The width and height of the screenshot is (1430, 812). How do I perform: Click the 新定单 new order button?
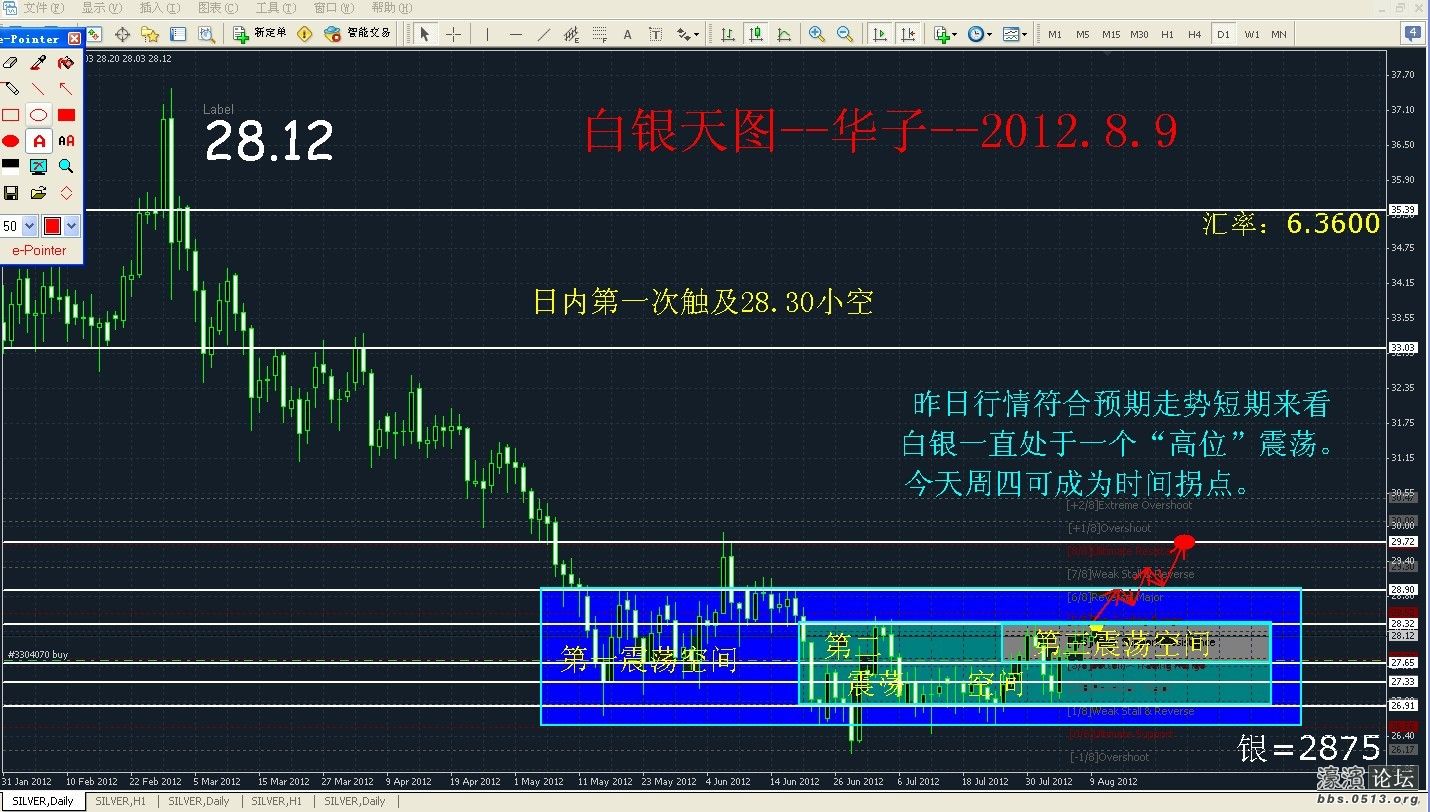[261, 34]
